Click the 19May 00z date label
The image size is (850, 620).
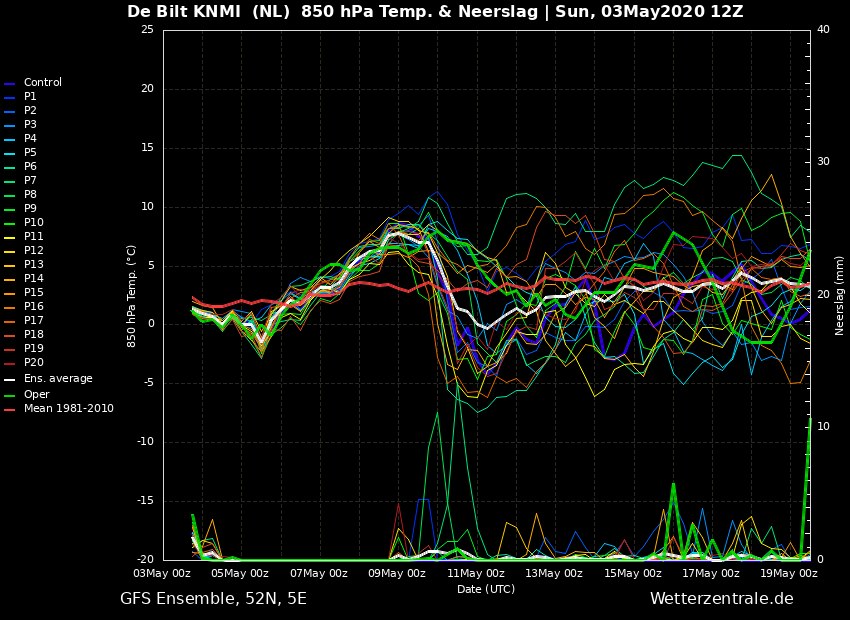[789, 573]
